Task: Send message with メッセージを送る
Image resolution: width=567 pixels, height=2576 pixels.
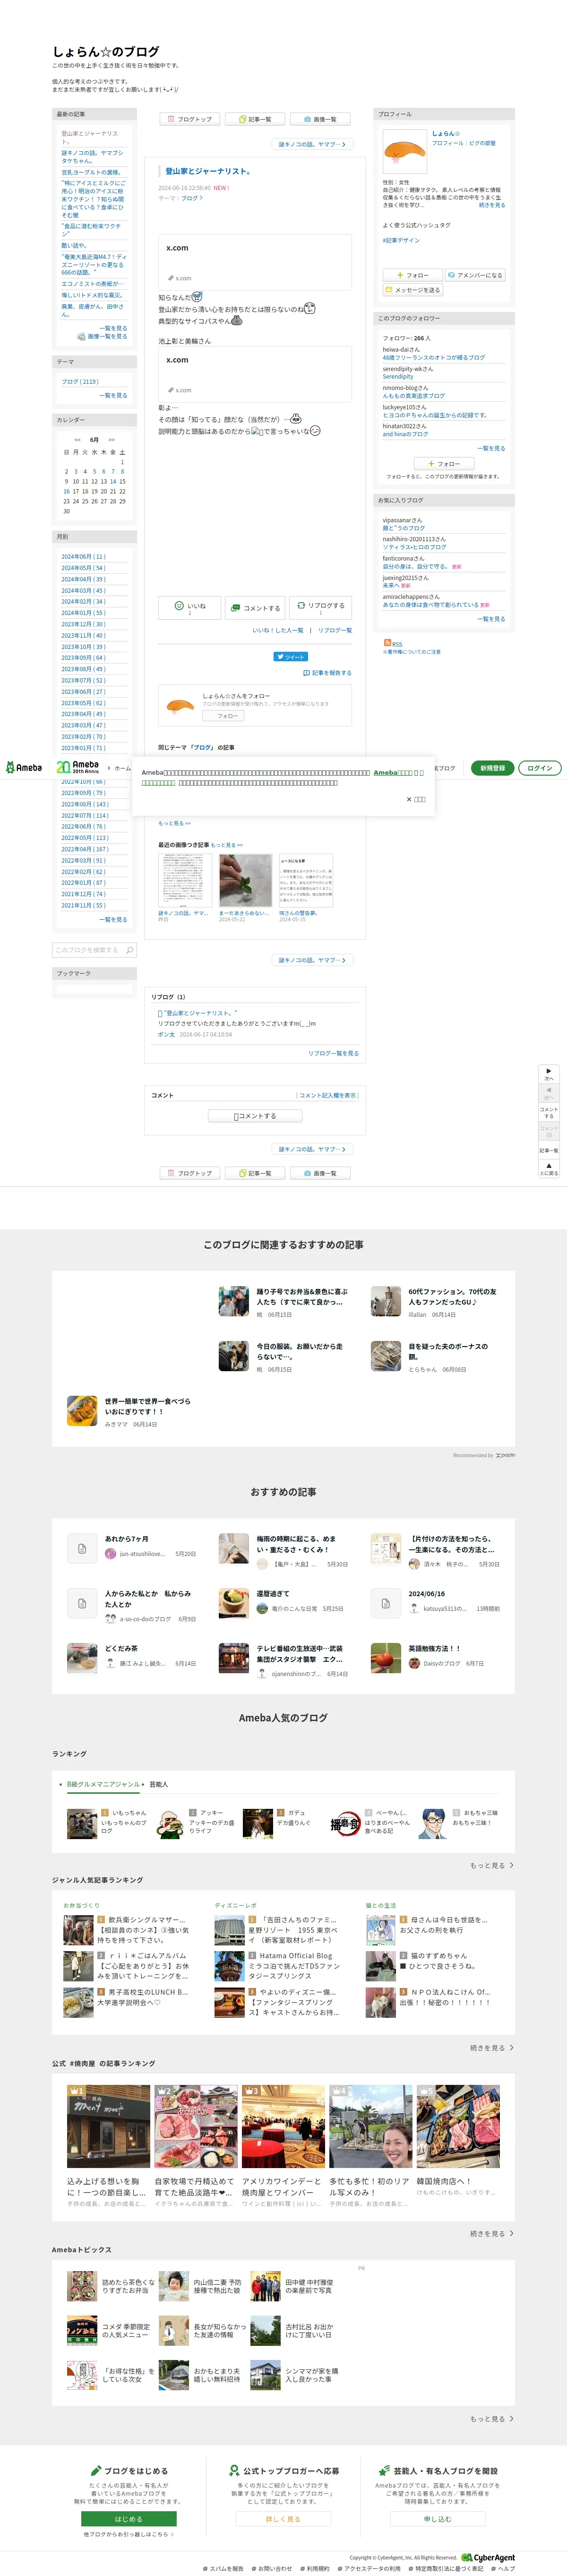Action: [412, 290]
